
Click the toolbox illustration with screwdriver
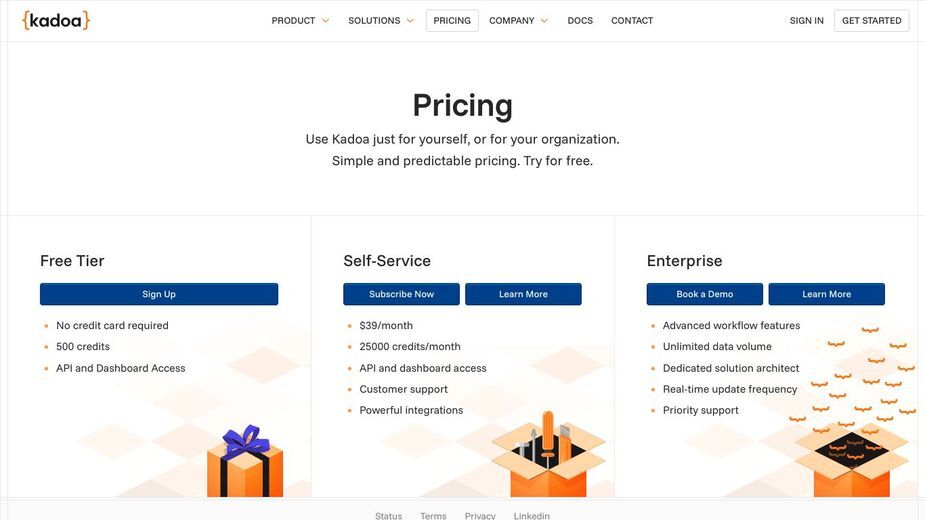tap(548, 454)
